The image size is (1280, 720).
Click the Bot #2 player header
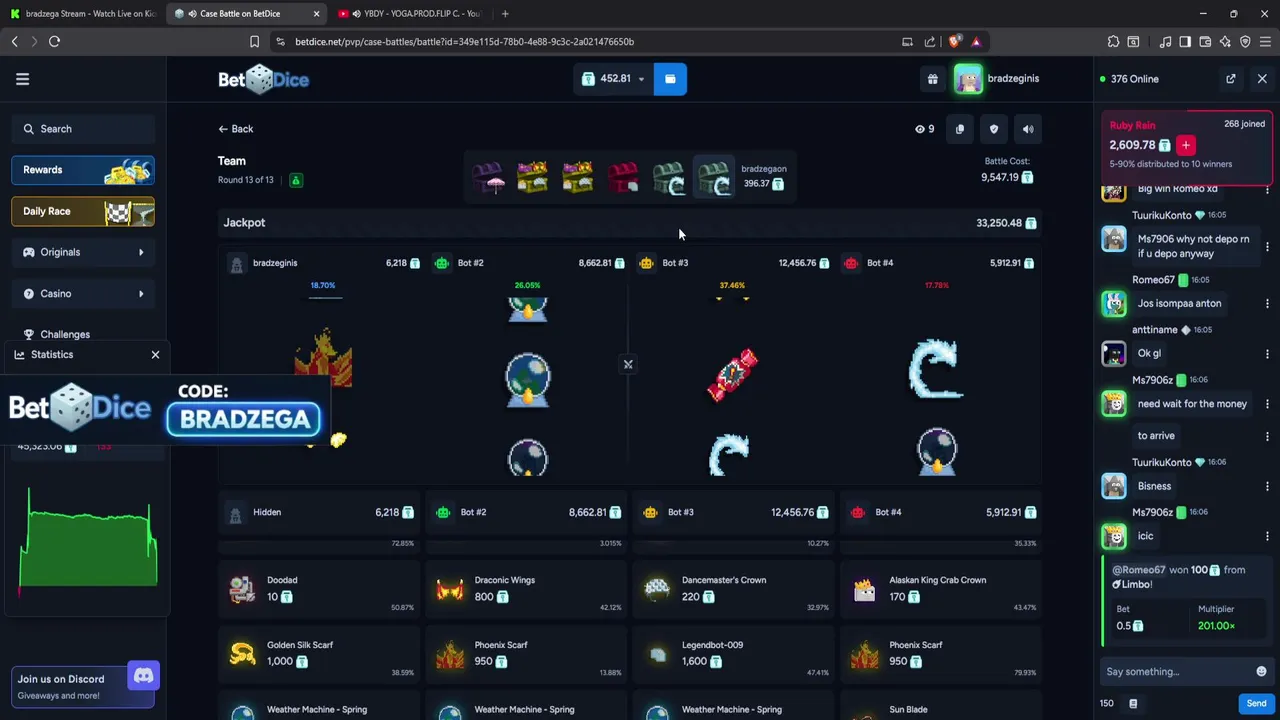click(x=529, y=263)
